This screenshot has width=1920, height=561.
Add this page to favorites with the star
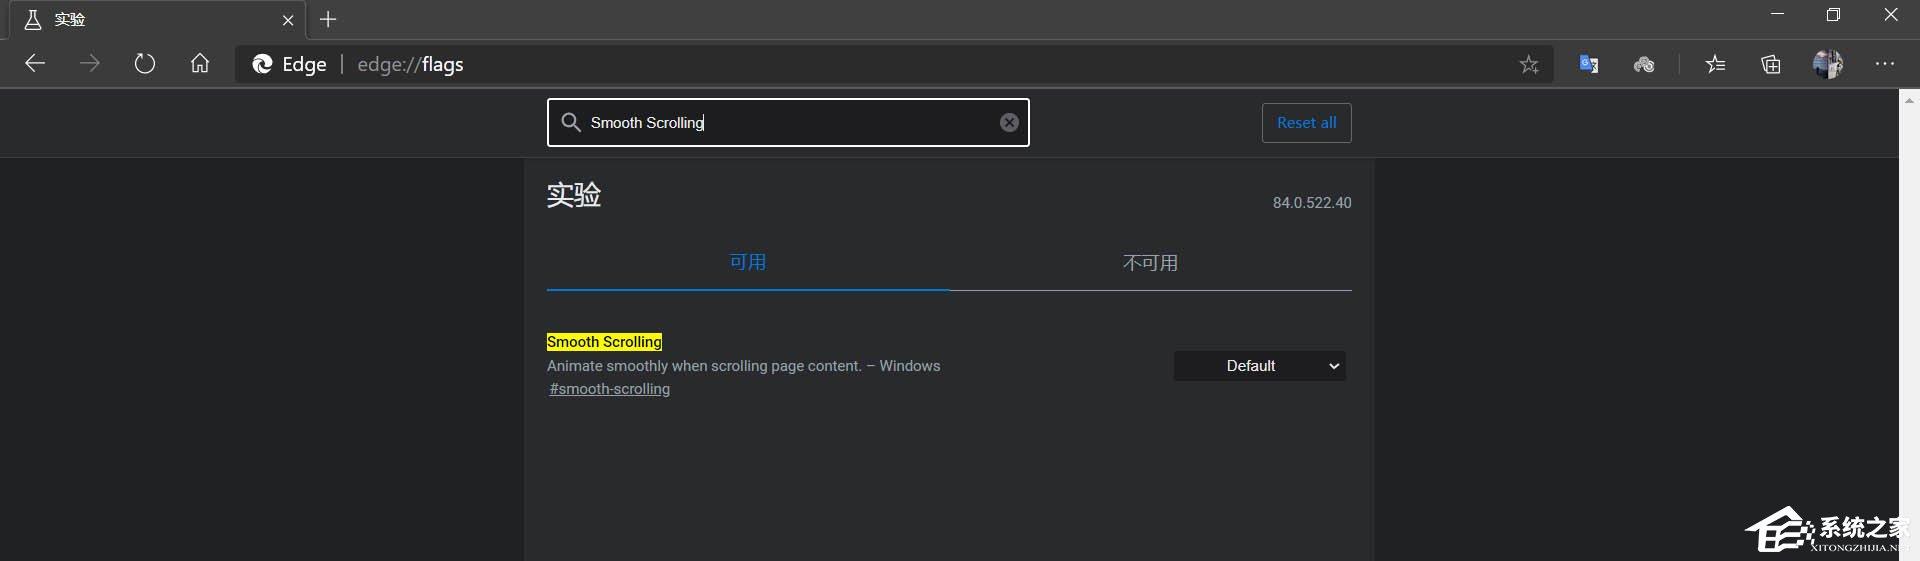(1529, 65)
